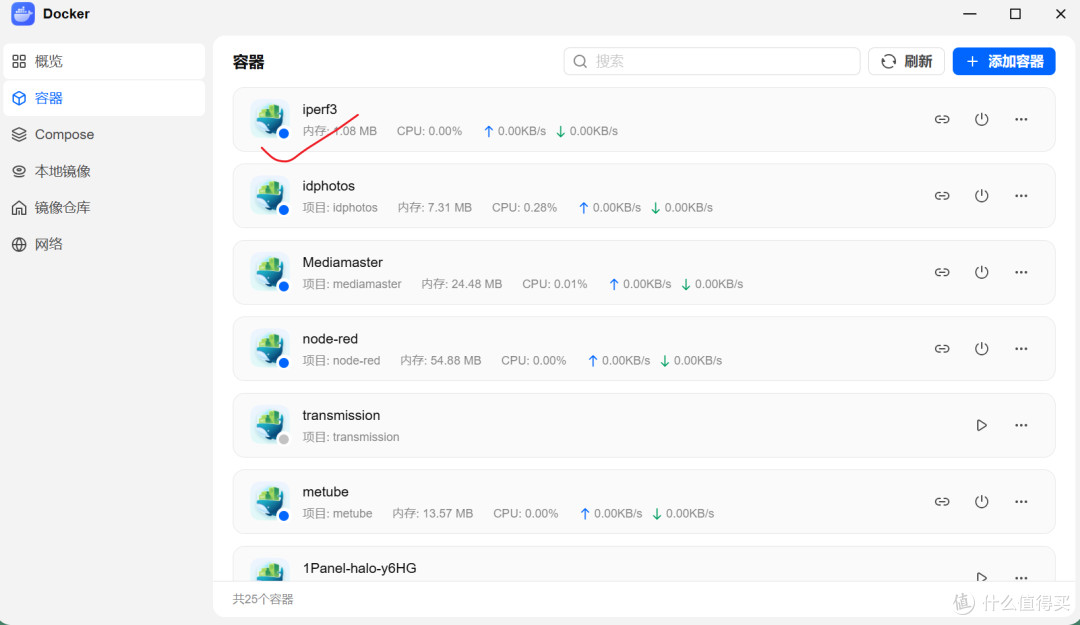Open the link icon for node-red
The image size is (1080, 625).
942,349
